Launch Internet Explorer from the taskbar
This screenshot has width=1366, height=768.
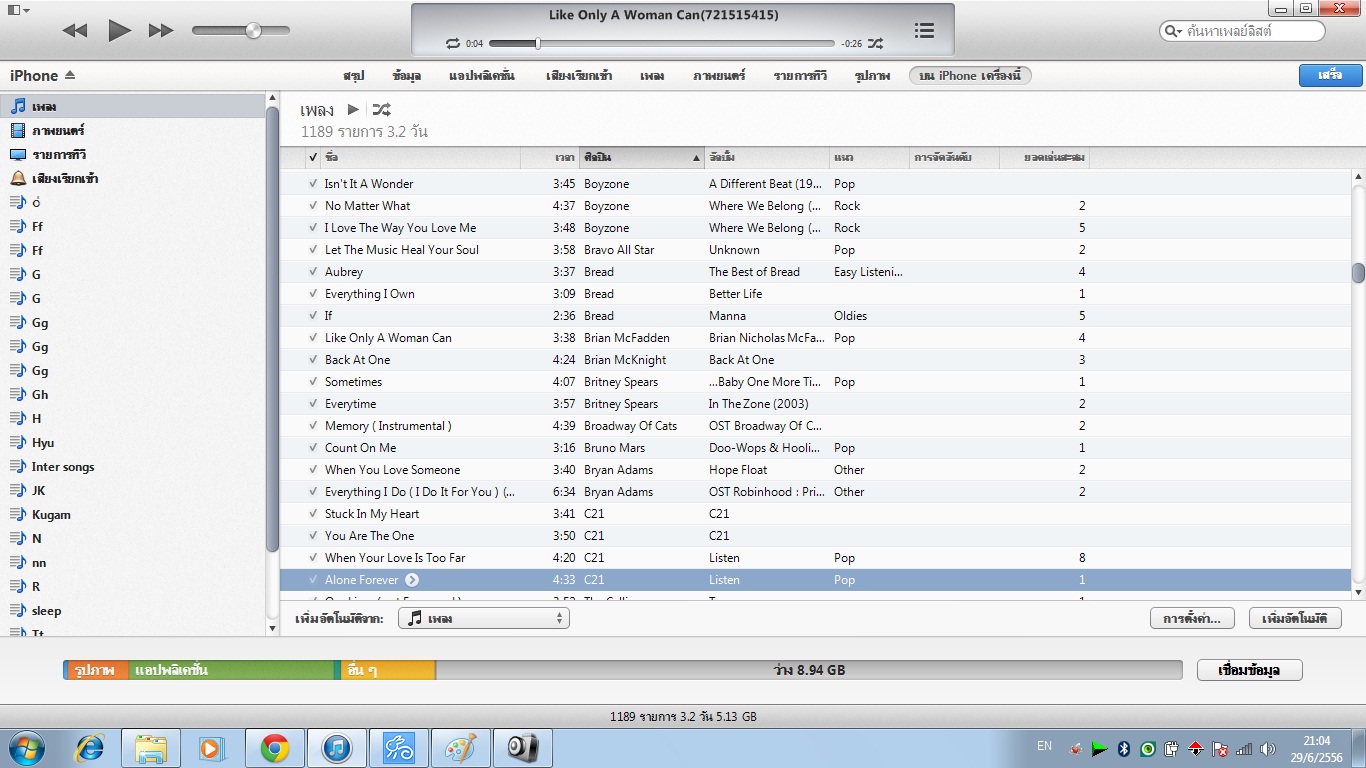(x=90, y=748)
